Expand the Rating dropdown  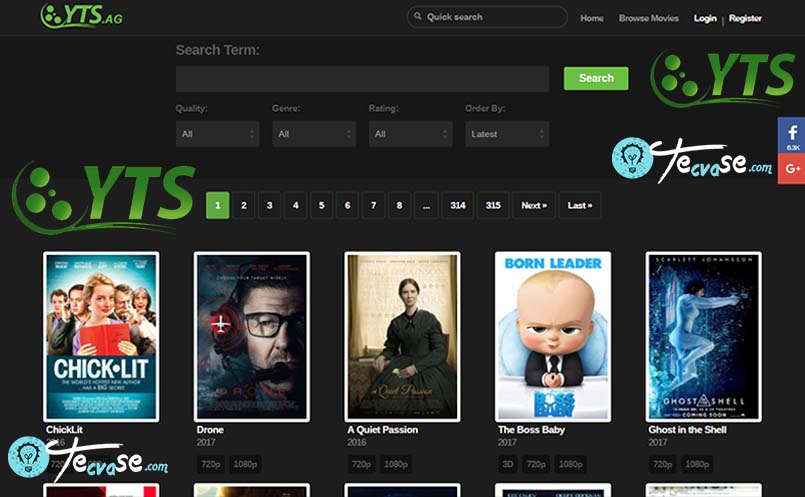click(x=410, y=134)
